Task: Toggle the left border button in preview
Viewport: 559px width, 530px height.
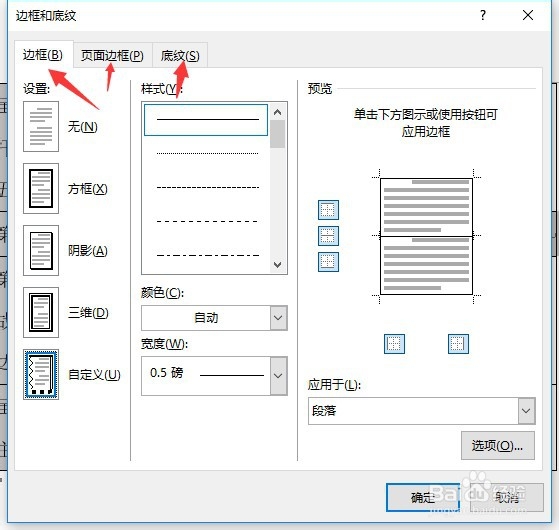Action: click(x=394, y=344)
